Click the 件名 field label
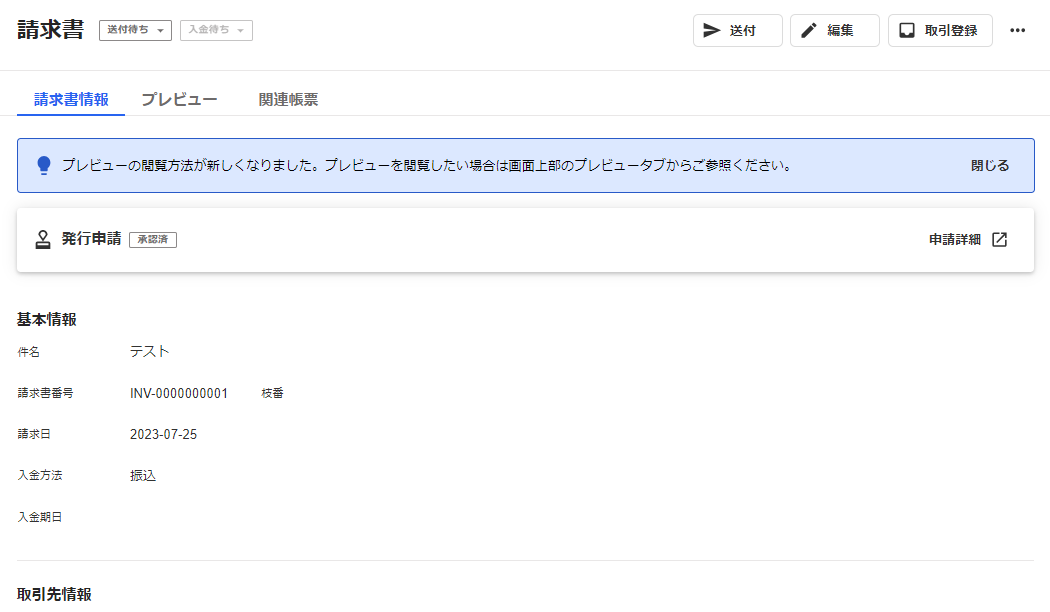 29,352
